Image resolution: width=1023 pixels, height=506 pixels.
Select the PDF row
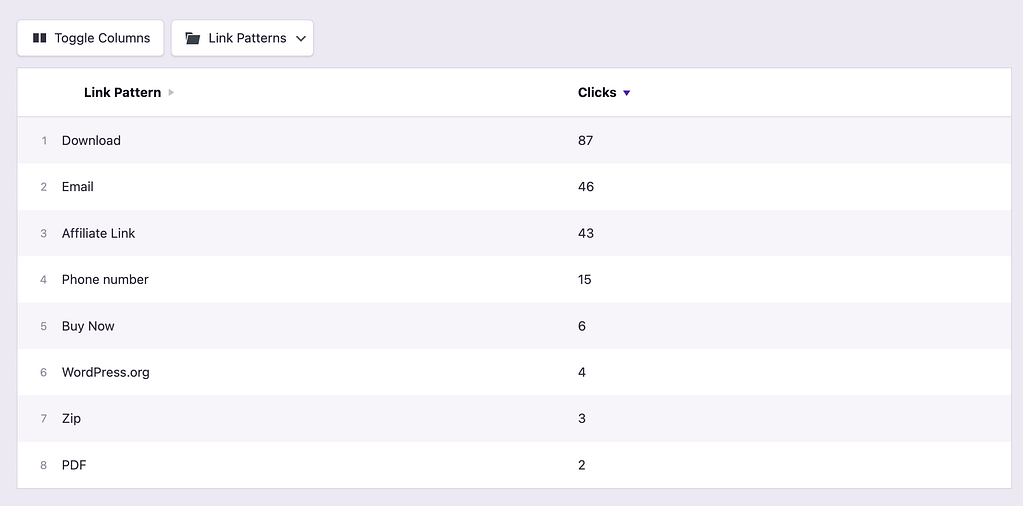click(74, 465)
